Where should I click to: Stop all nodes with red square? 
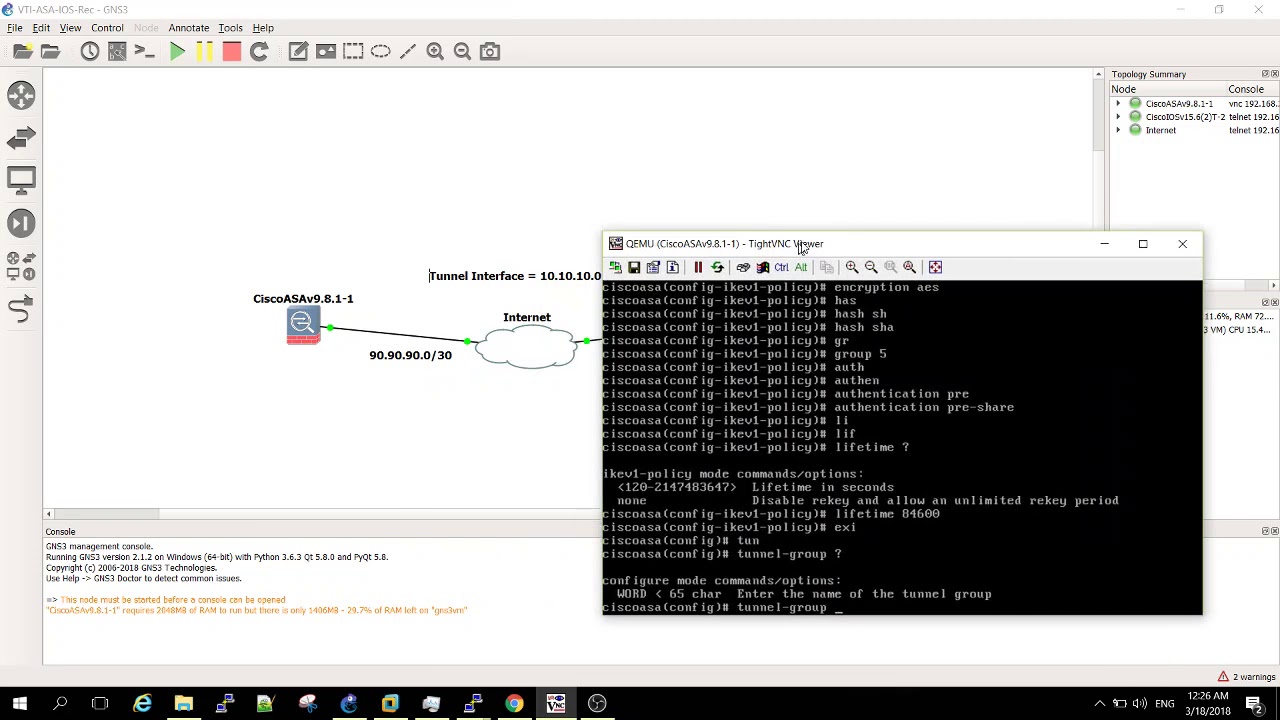pos(231,51)
